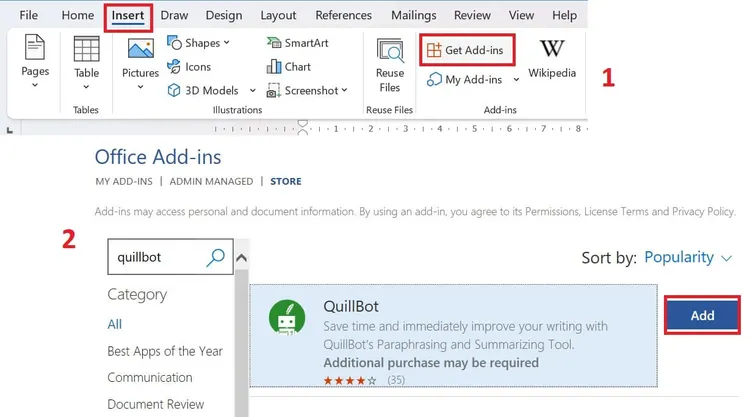
Task: Click Get Add-ins
Action: click(x=467, y=50)
